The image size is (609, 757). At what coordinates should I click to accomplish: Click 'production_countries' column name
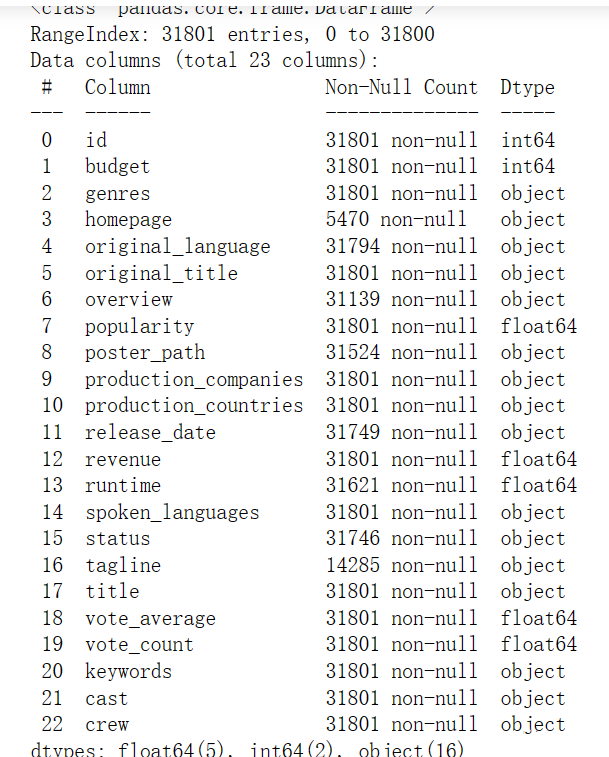pyautogui.click(x=194, y=406)
